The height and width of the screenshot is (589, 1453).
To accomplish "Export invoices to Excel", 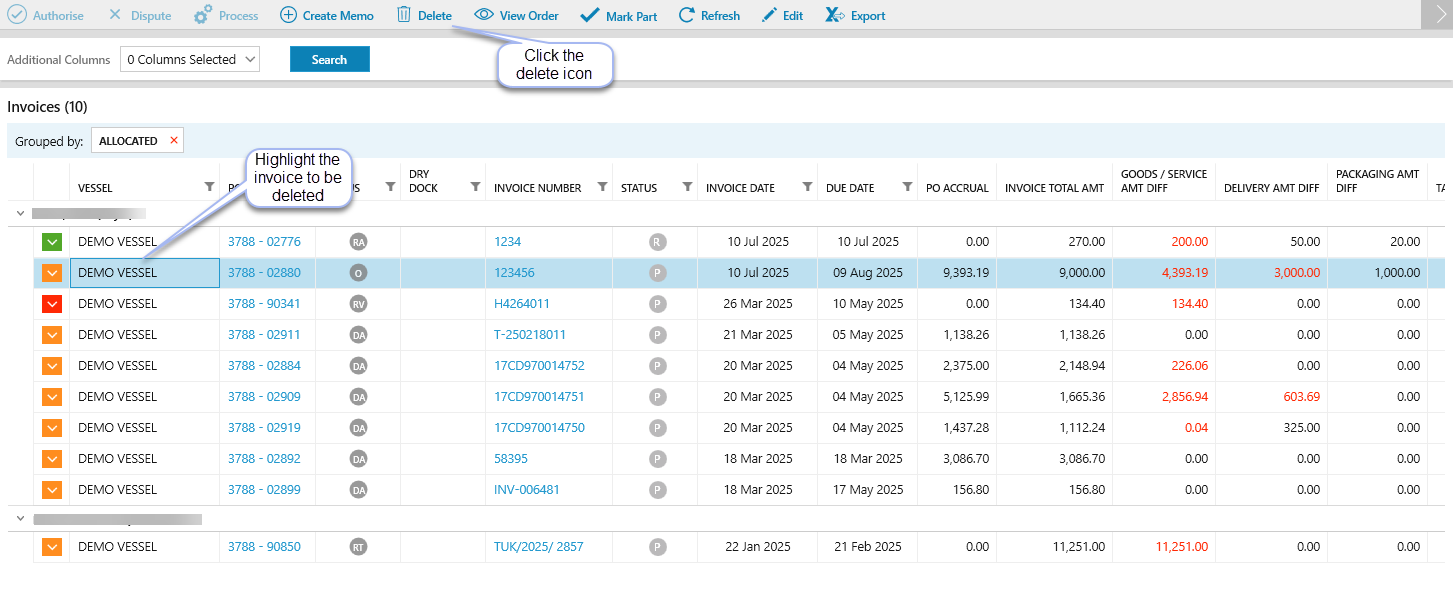I will point(835,15).
